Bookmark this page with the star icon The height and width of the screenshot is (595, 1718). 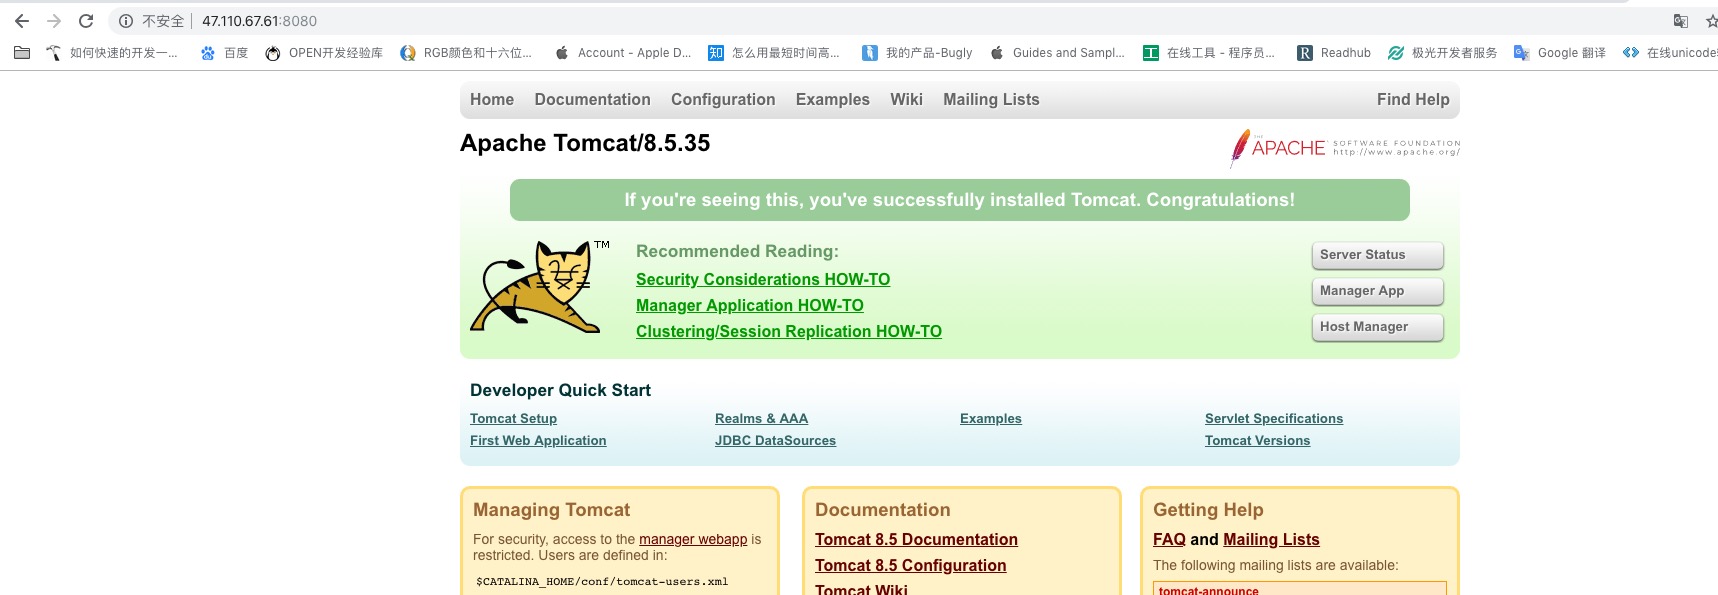pos(1711,21)
